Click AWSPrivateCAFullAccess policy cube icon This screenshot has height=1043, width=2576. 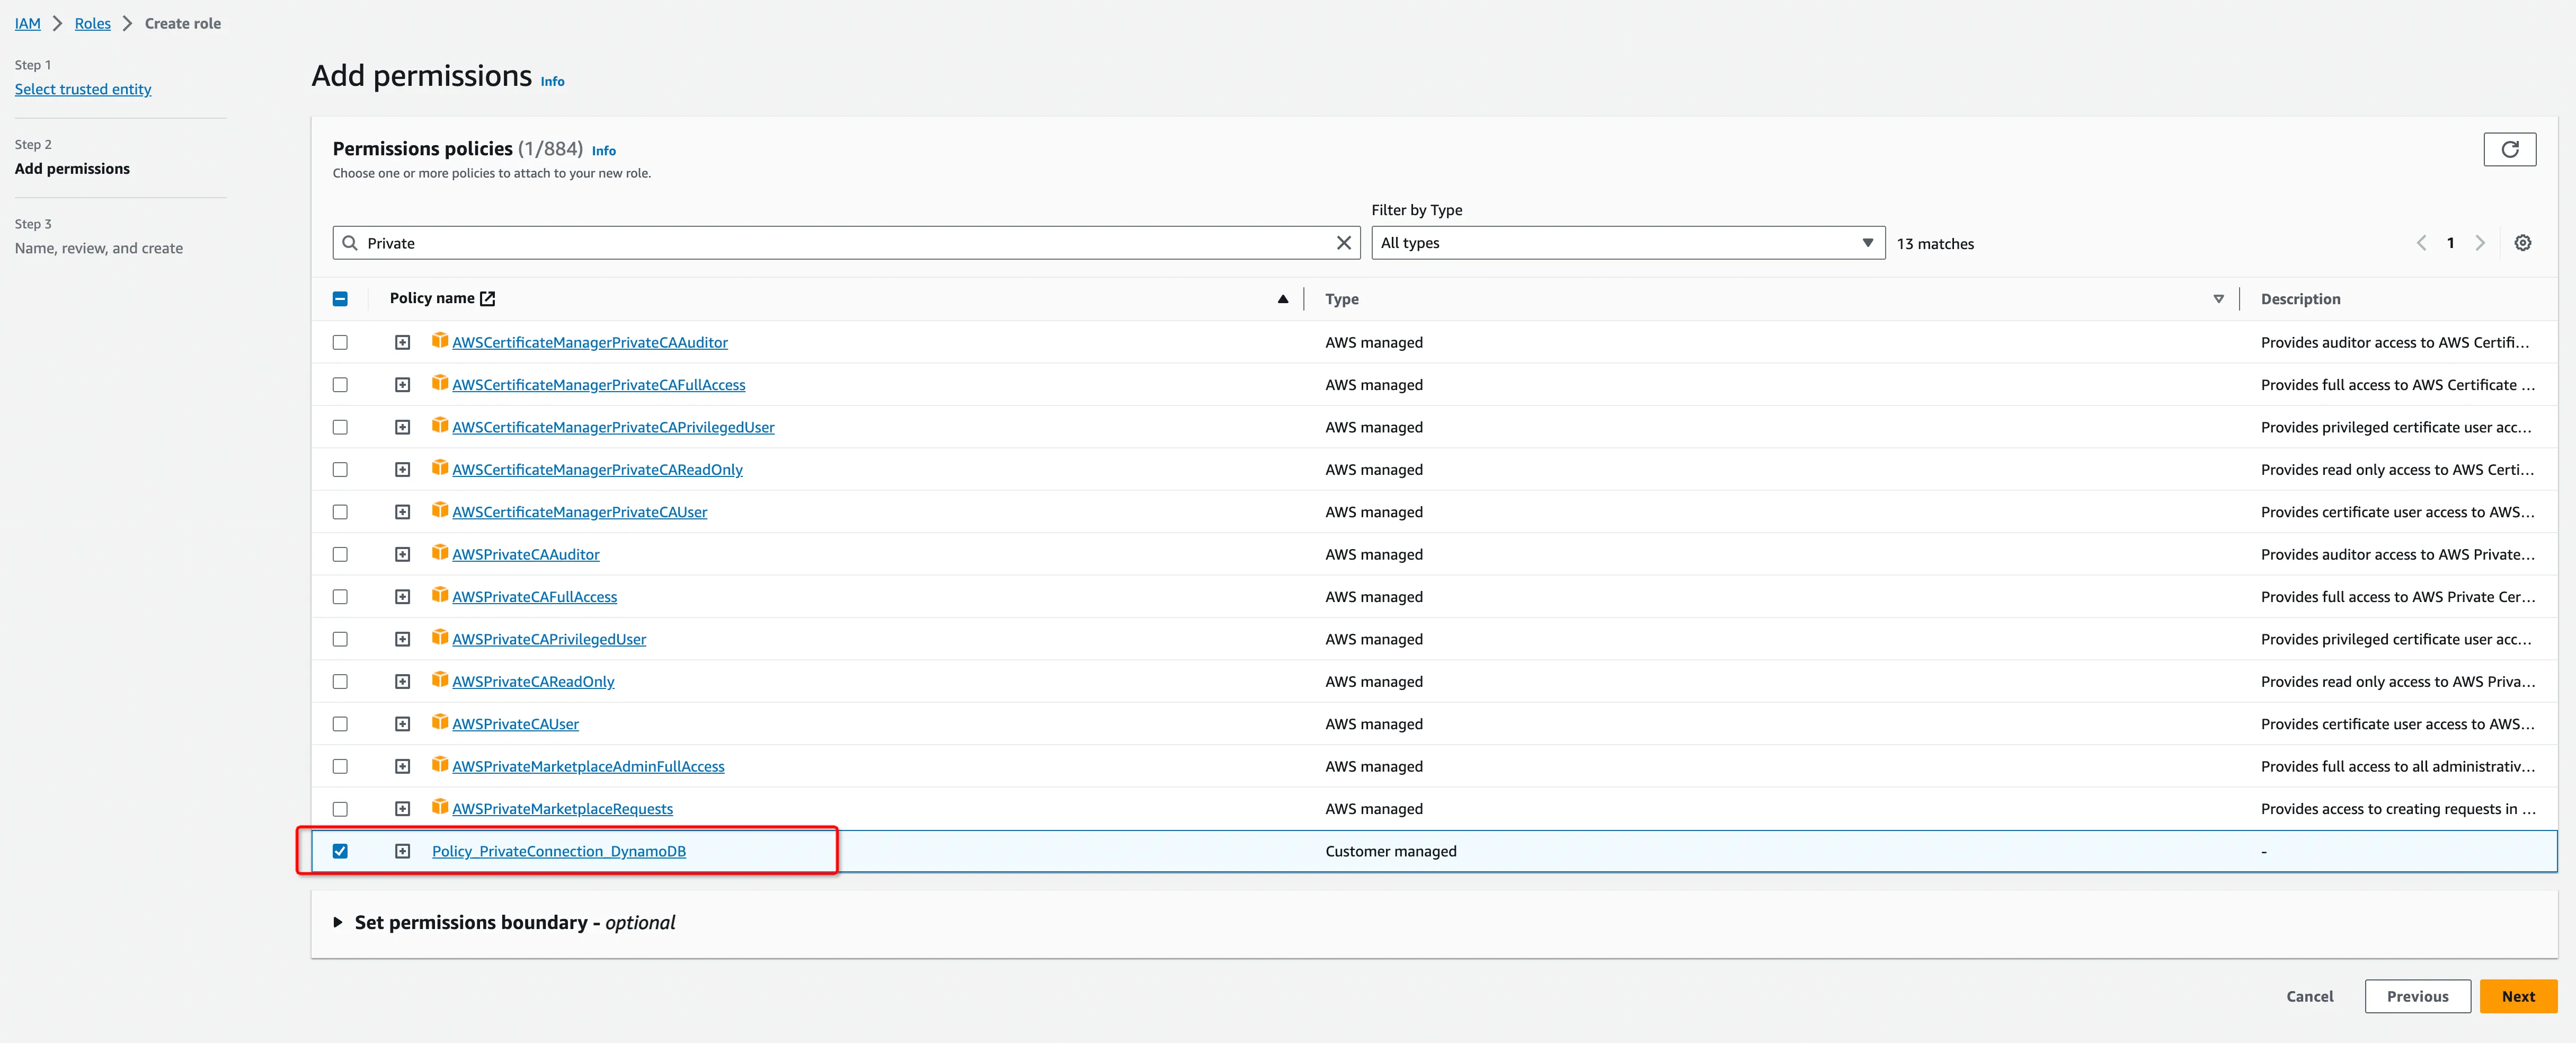point(440,595)
